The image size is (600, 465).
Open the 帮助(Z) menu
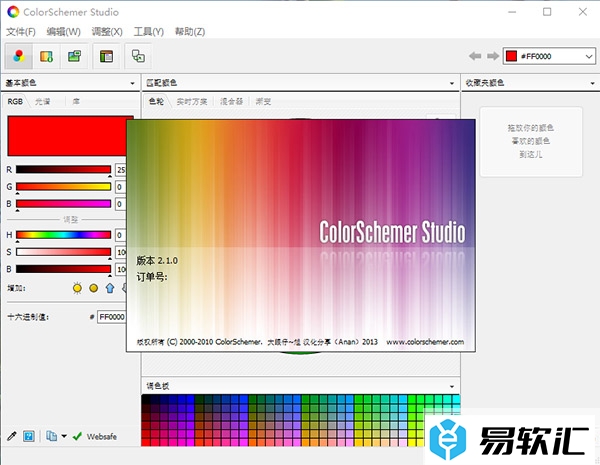click(190, 32)
